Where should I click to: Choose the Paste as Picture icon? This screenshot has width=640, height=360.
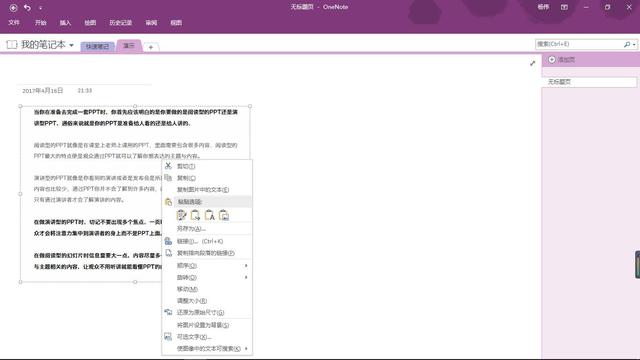pyautogui.click(x=224, y=215)
